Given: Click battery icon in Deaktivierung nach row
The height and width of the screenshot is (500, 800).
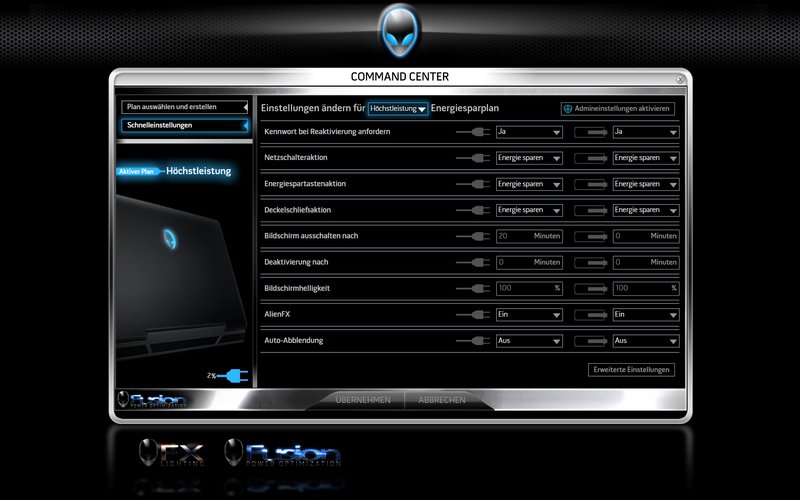Looking at the screenshot, I should (x=591, y=263).
